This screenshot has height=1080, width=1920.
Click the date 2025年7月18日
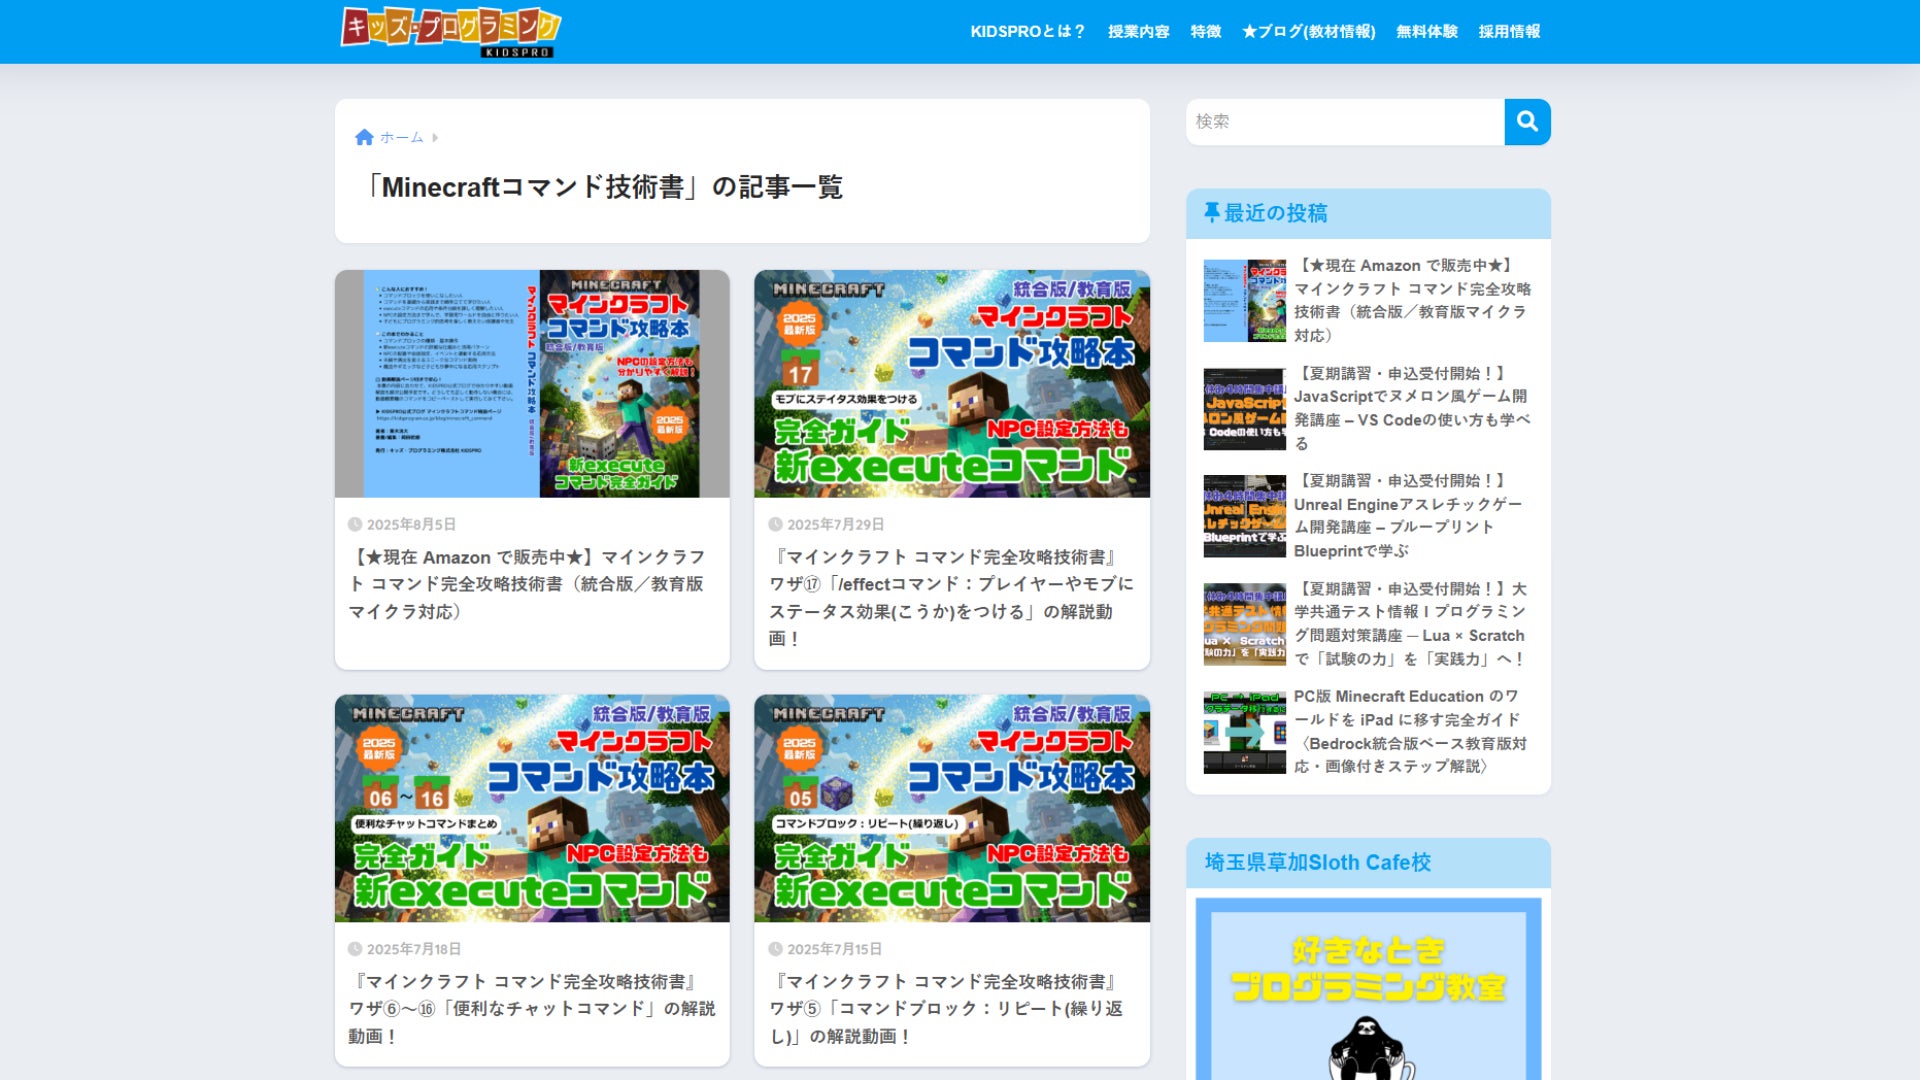point(414,949)
